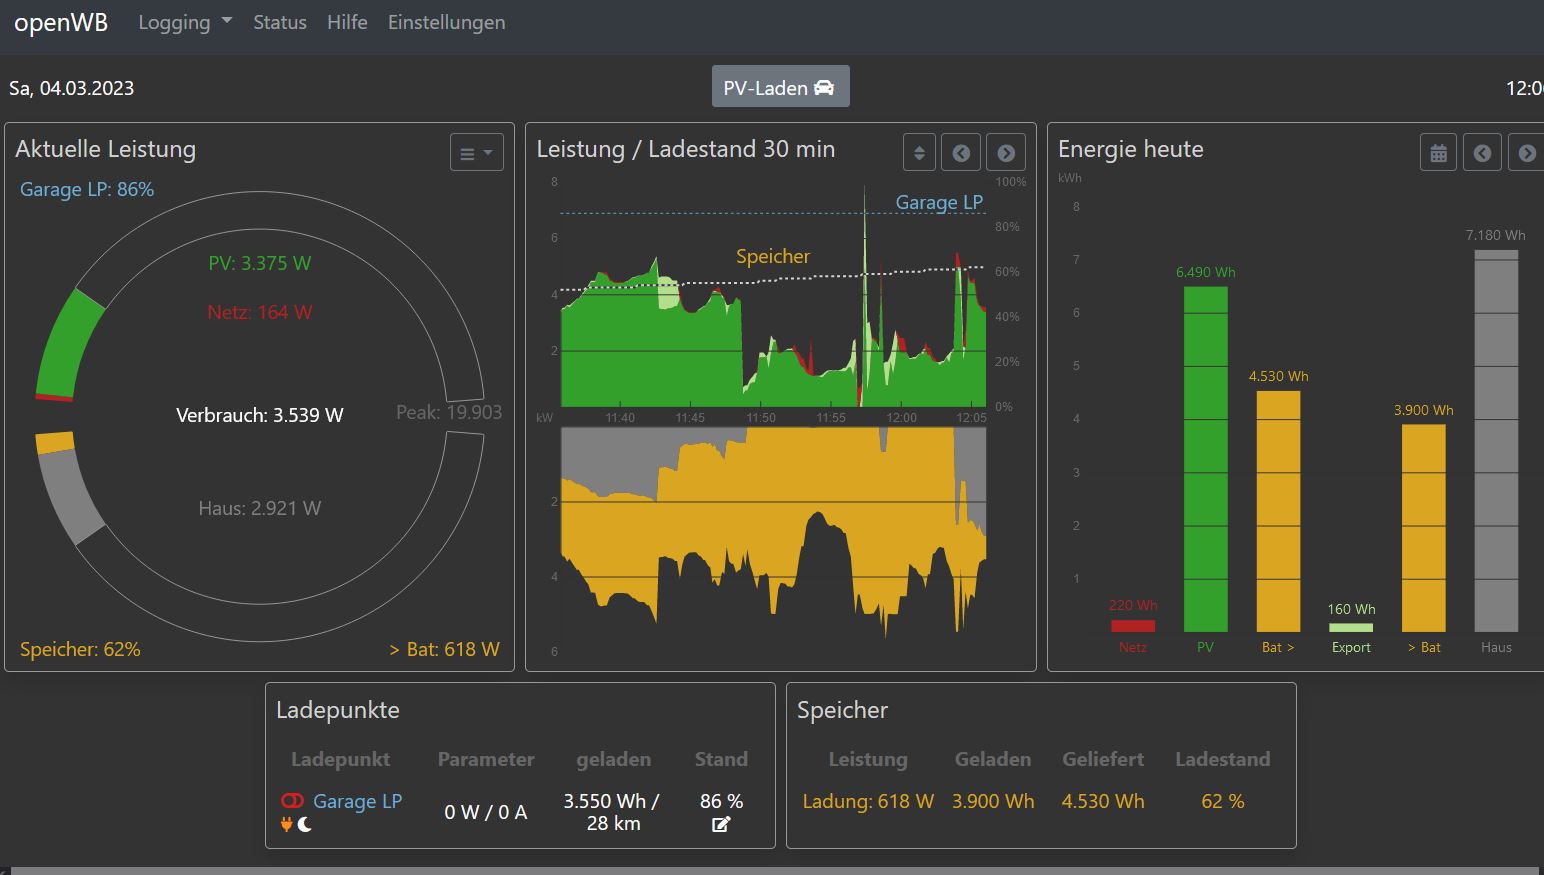Show previous day in Energie heute
Image resolution: width=1544 pixels, height=875 pixels.
[1482, 153]
